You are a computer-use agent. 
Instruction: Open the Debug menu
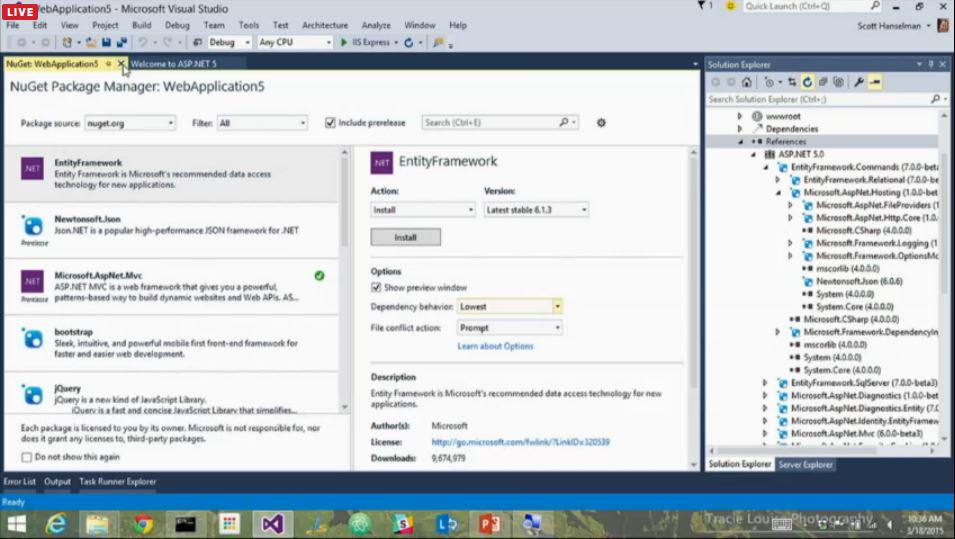click(x=177, y=25)
